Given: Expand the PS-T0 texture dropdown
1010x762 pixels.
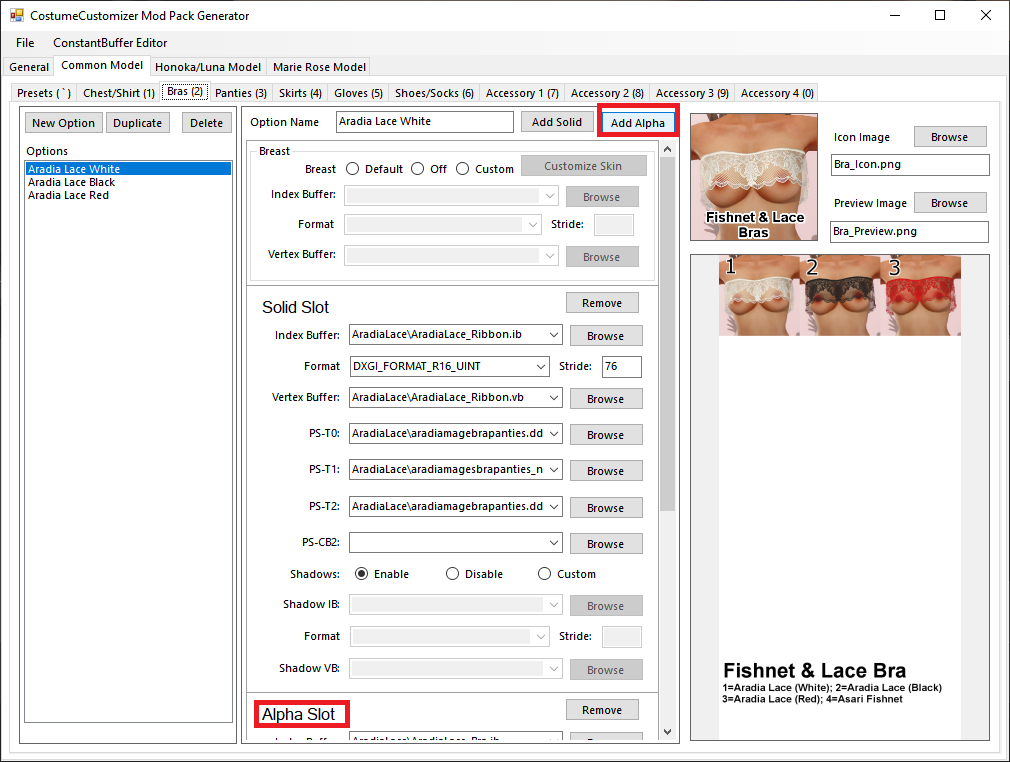Looking at the screenshot, I should [x=554, y=434].
